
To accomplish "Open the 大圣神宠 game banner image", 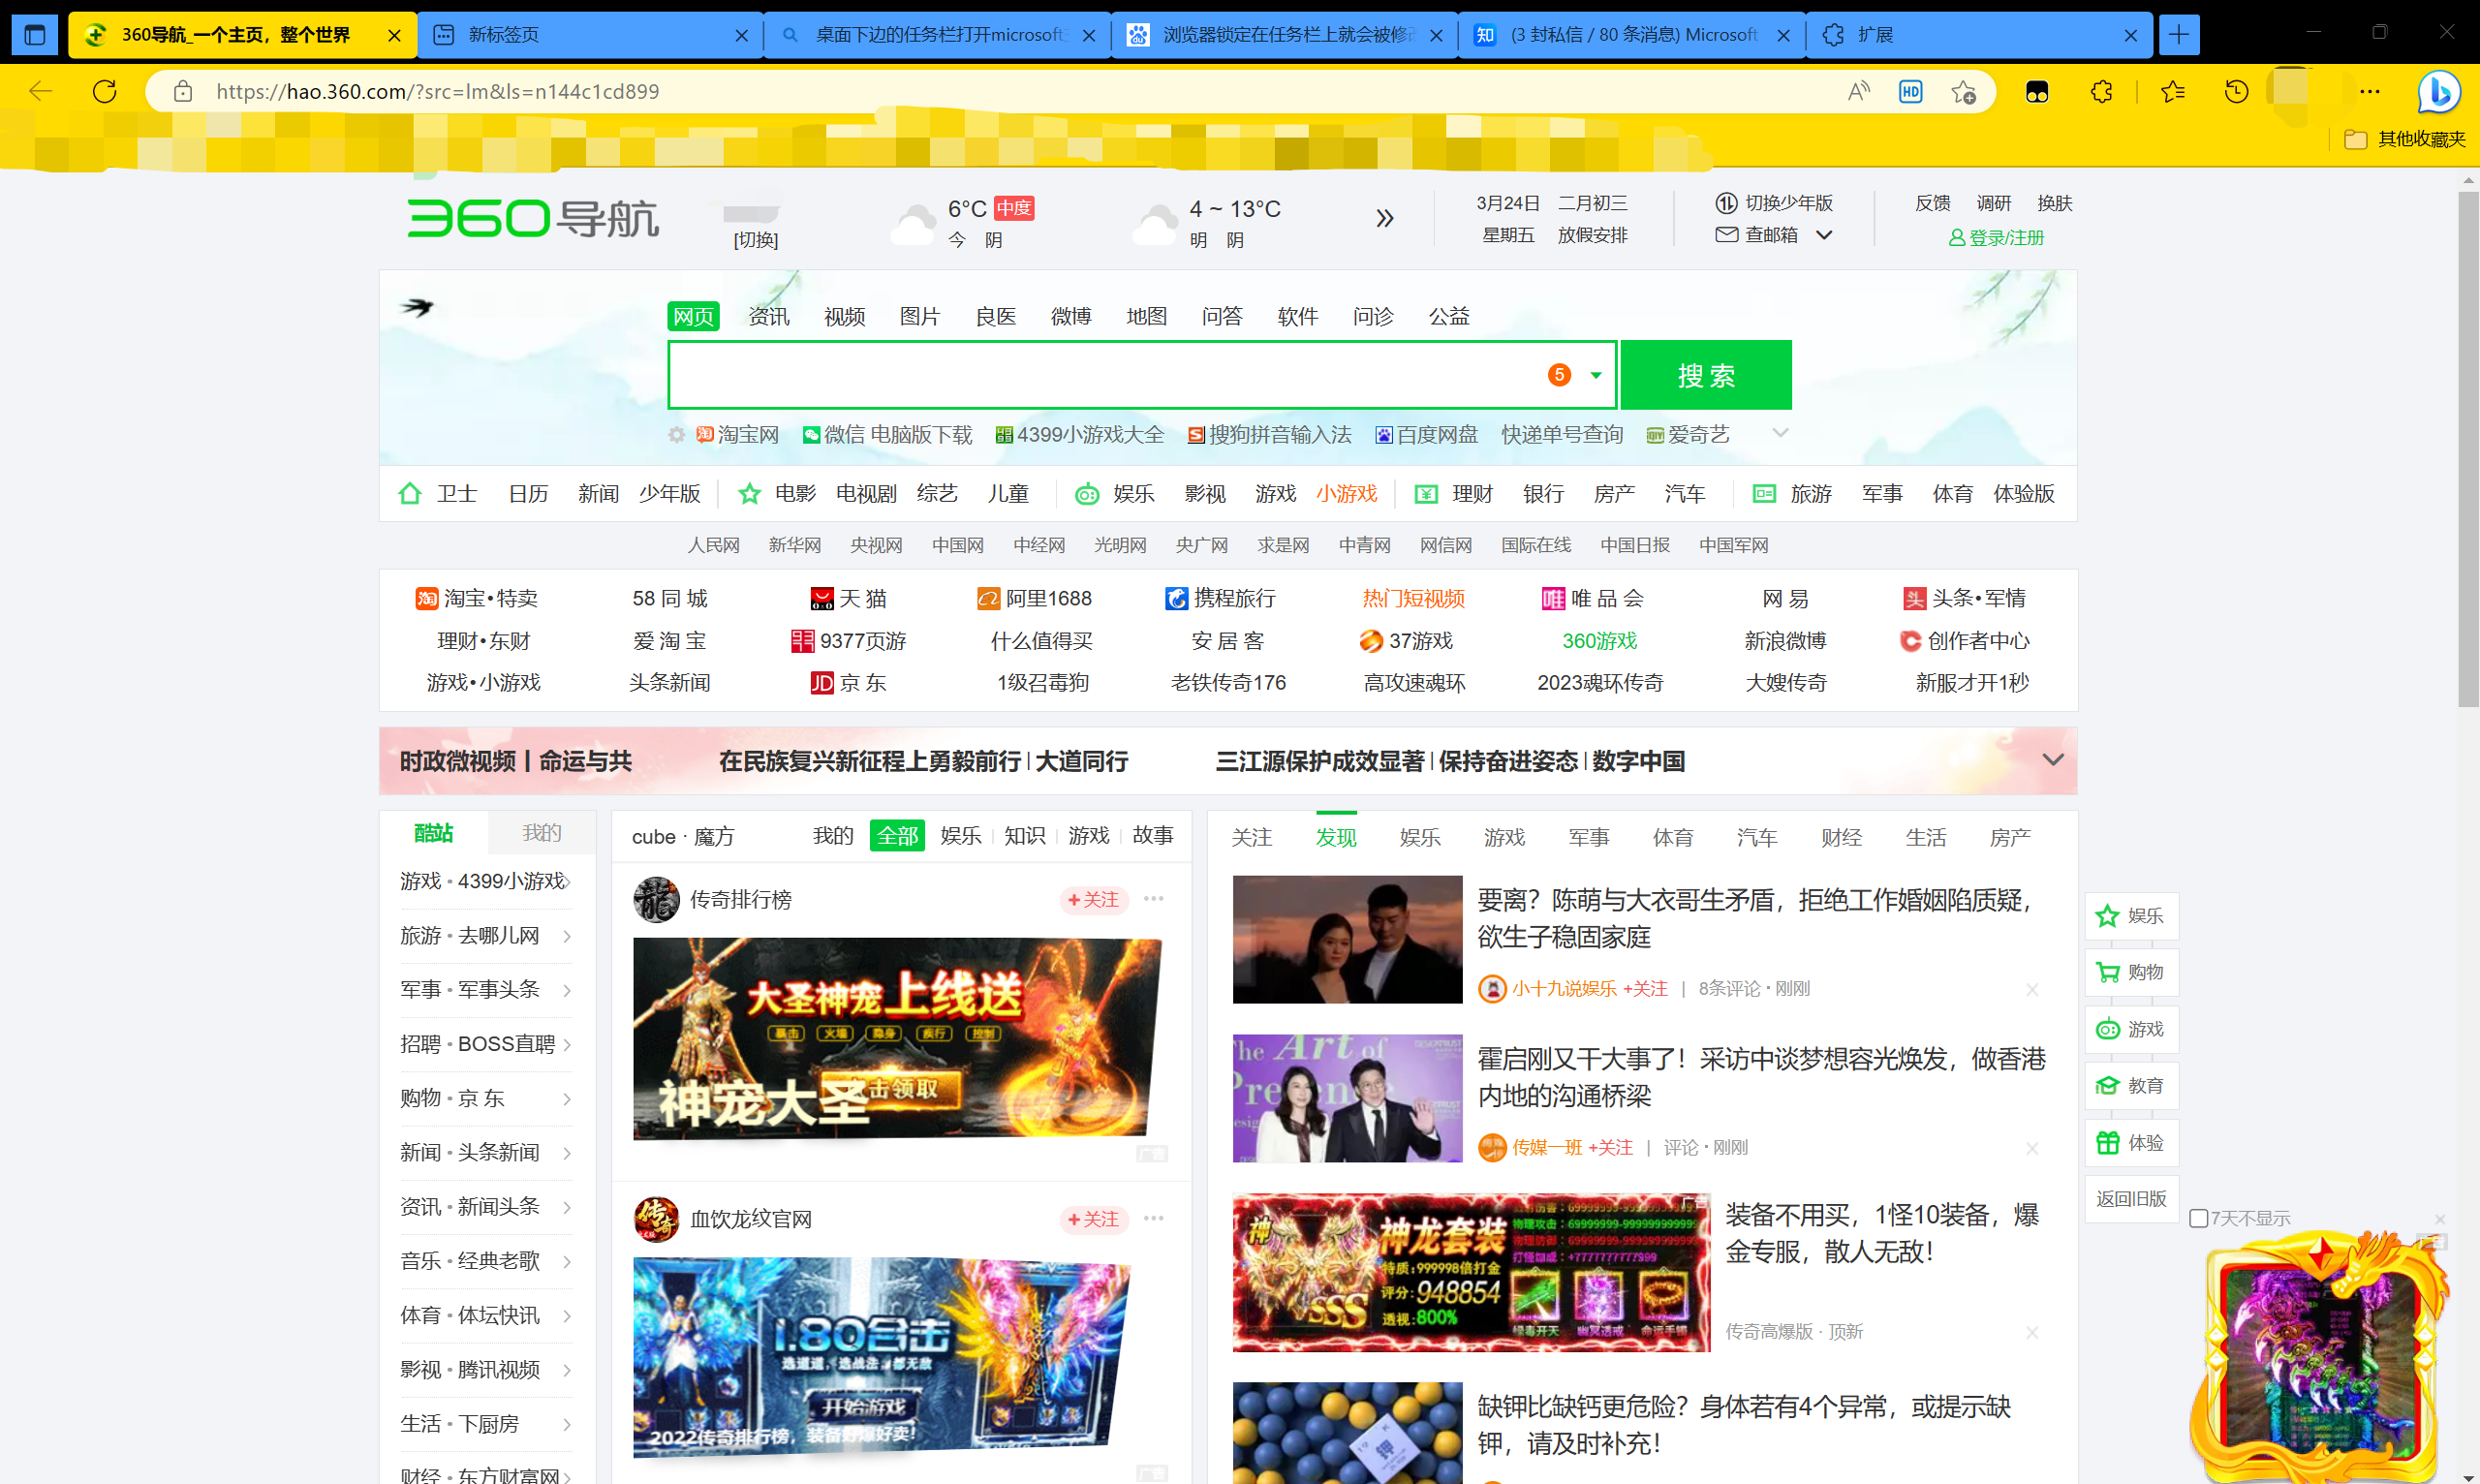I will (x=897, y=1038).
